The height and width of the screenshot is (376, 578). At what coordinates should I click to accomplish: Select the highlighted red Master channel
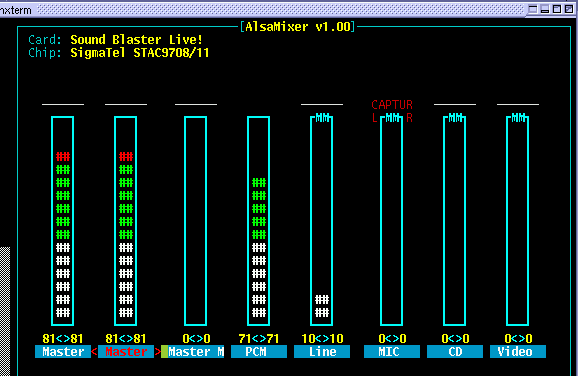coord(126,352)
